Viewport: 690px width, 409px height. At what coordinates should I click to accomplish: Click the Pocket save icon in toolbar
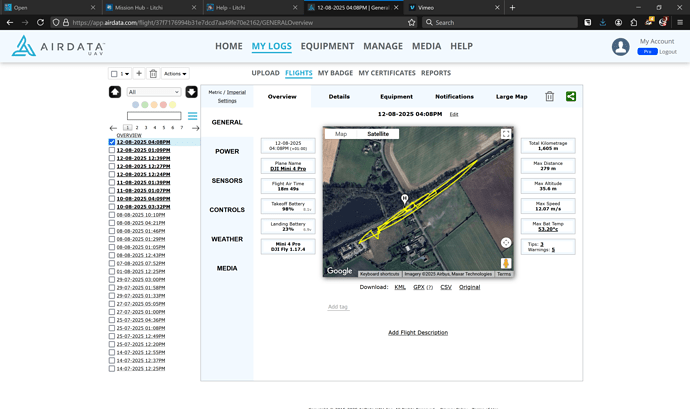[x=587, y=22]
